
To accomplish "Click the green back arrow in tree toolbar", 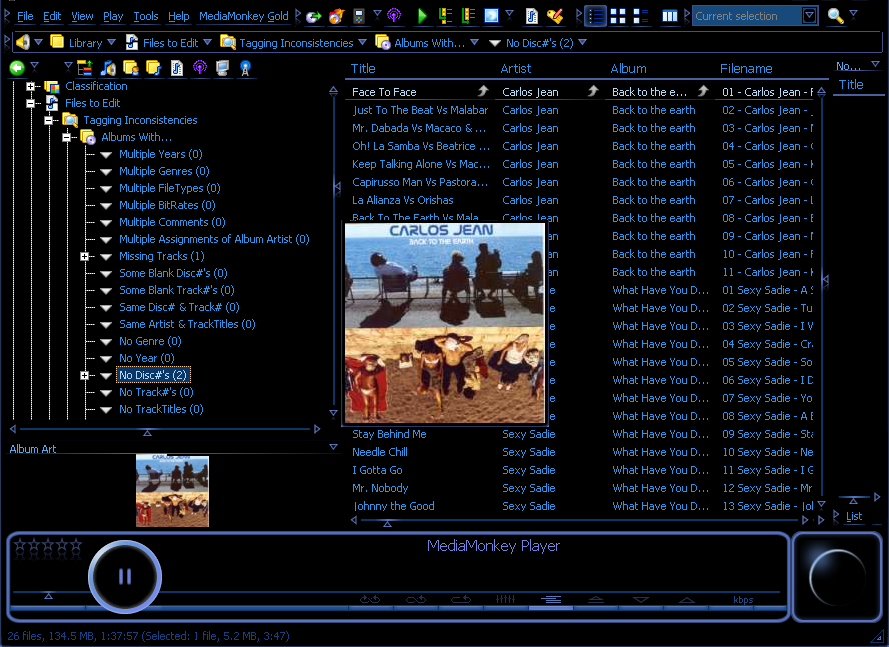I will point(17,68).
